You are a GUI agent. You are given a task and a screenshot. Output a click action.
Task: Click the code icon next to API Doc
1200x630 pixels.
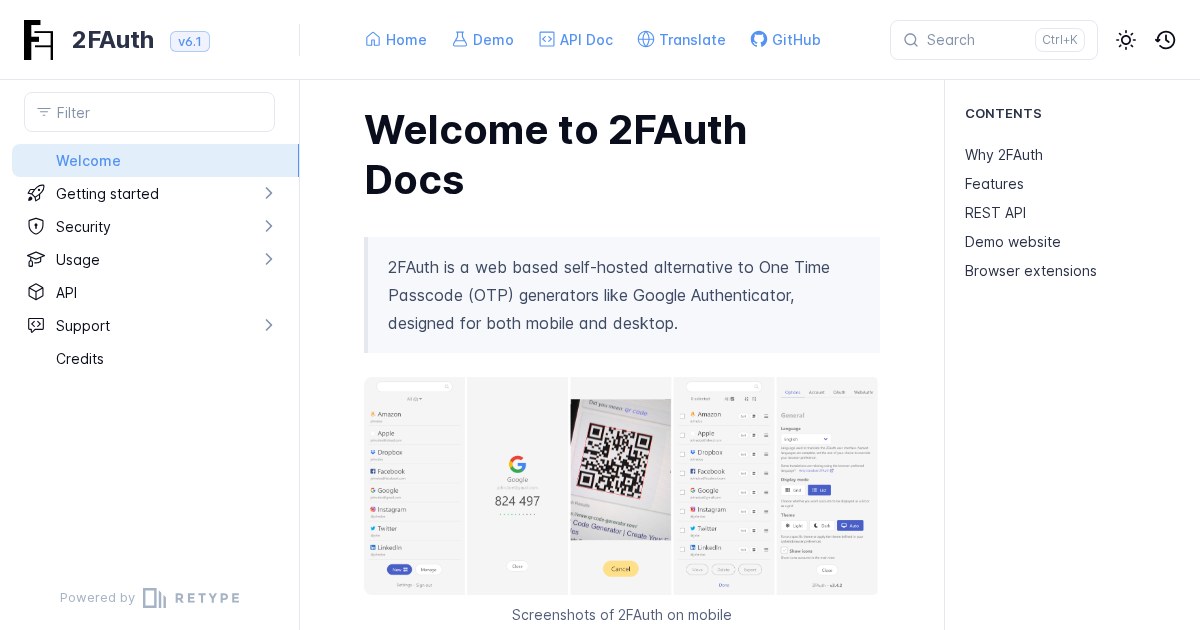(547, 39)
